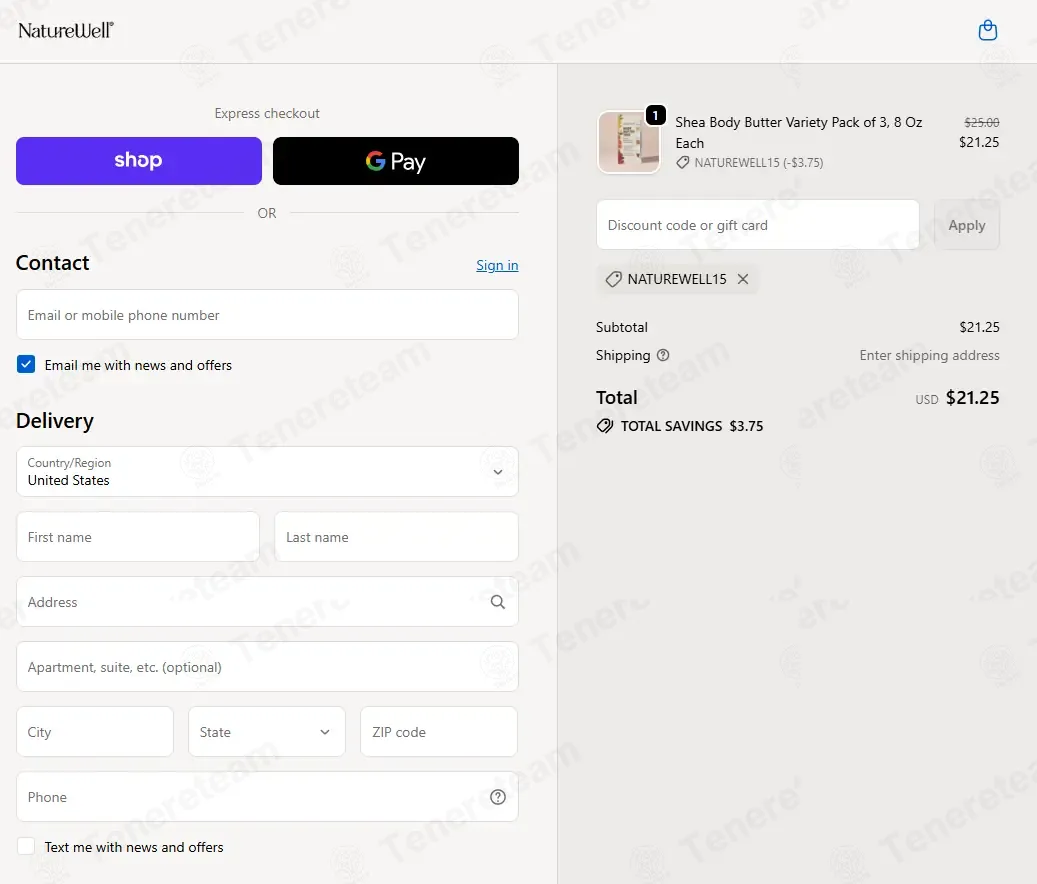Image resolution: width=1037 pixels, height=884 pixels.
Task: Click the Apply discount button
Action: (x=966, y=225)
